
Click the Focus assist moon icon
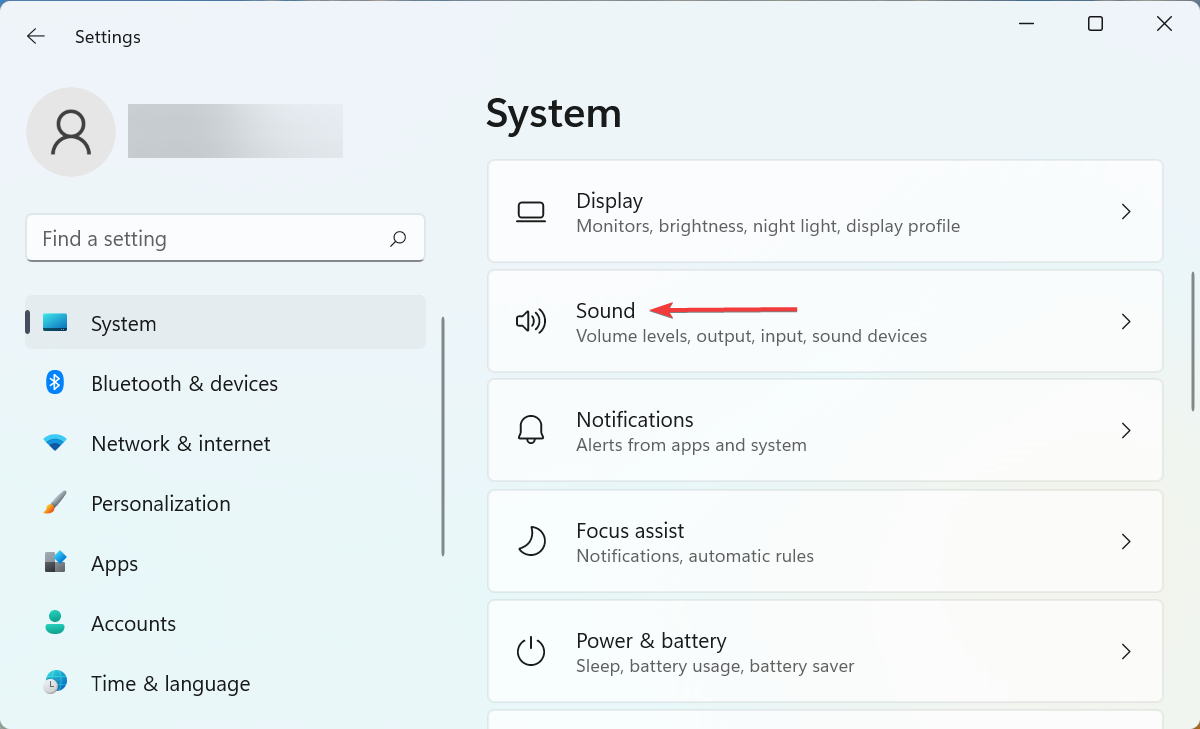[530, 542]
